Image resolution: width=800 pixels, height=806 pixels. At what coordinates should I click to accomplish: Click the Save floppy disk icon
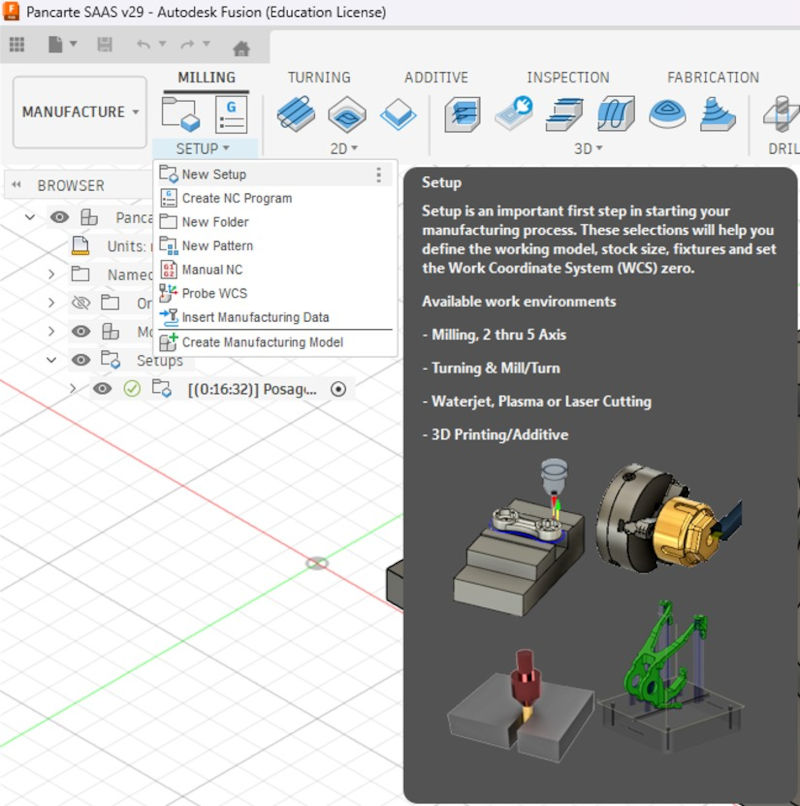[x=105, y=45]
